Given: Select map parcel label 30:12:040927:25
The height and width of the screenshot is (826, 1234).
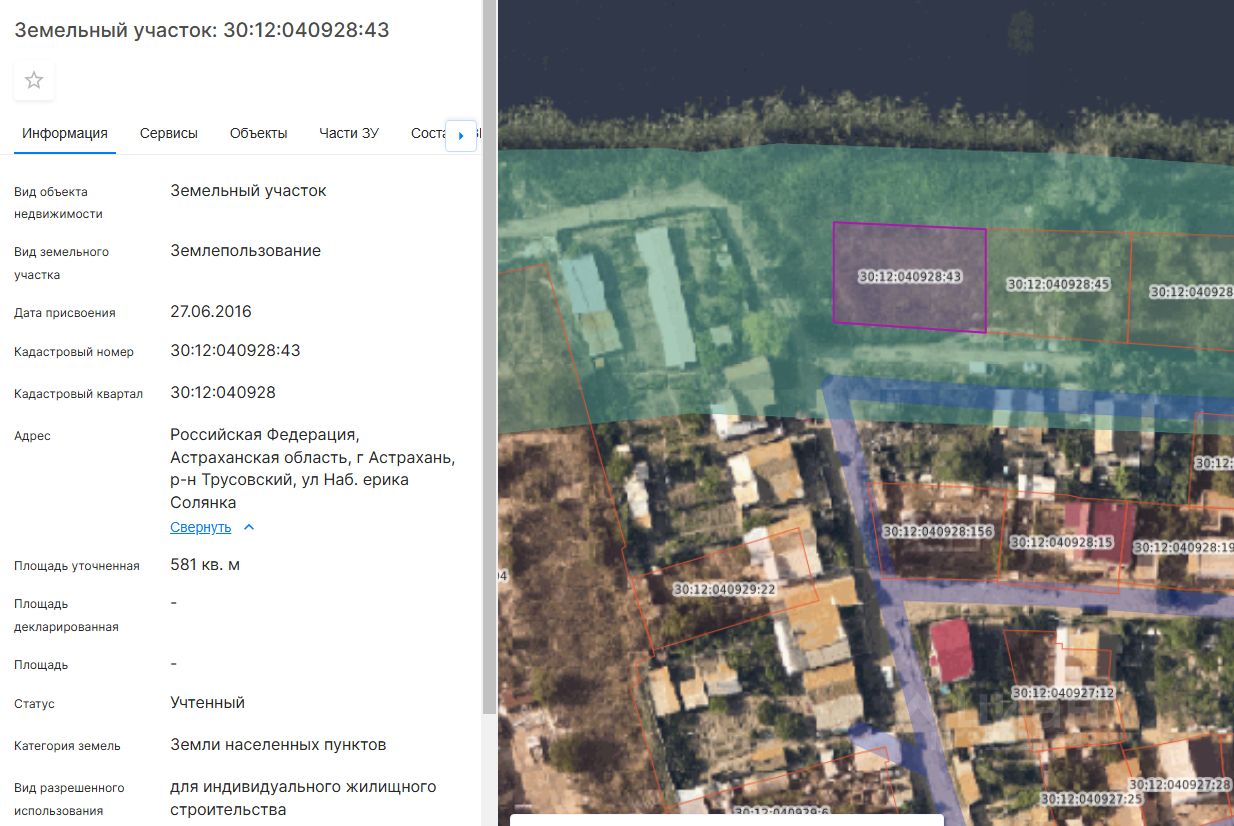Looking at the screenshot, I should [x=1091, y=799].
